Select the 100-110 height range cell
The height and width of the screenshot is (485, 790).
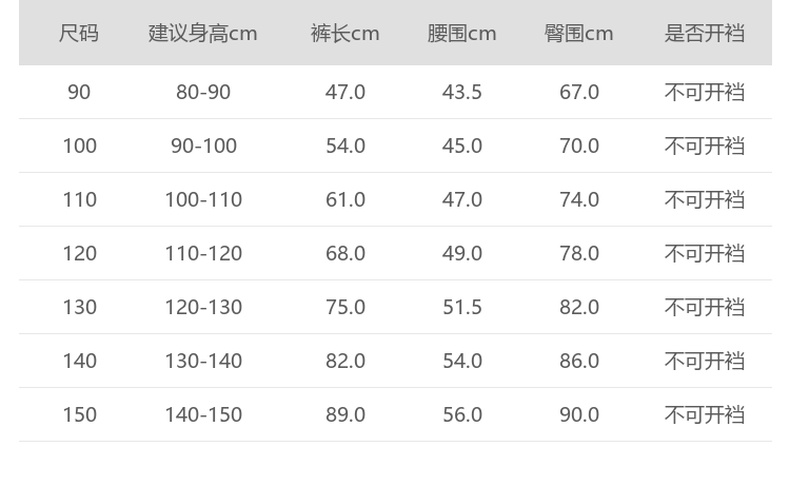click(203, 200)
